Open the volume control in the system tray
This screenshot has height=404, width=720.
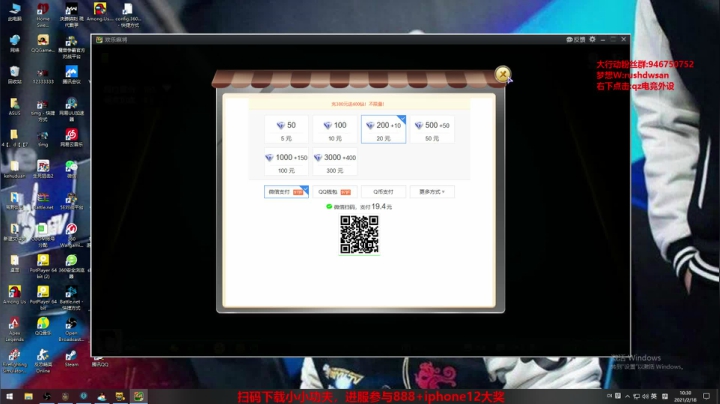click(x=645, y=396)
